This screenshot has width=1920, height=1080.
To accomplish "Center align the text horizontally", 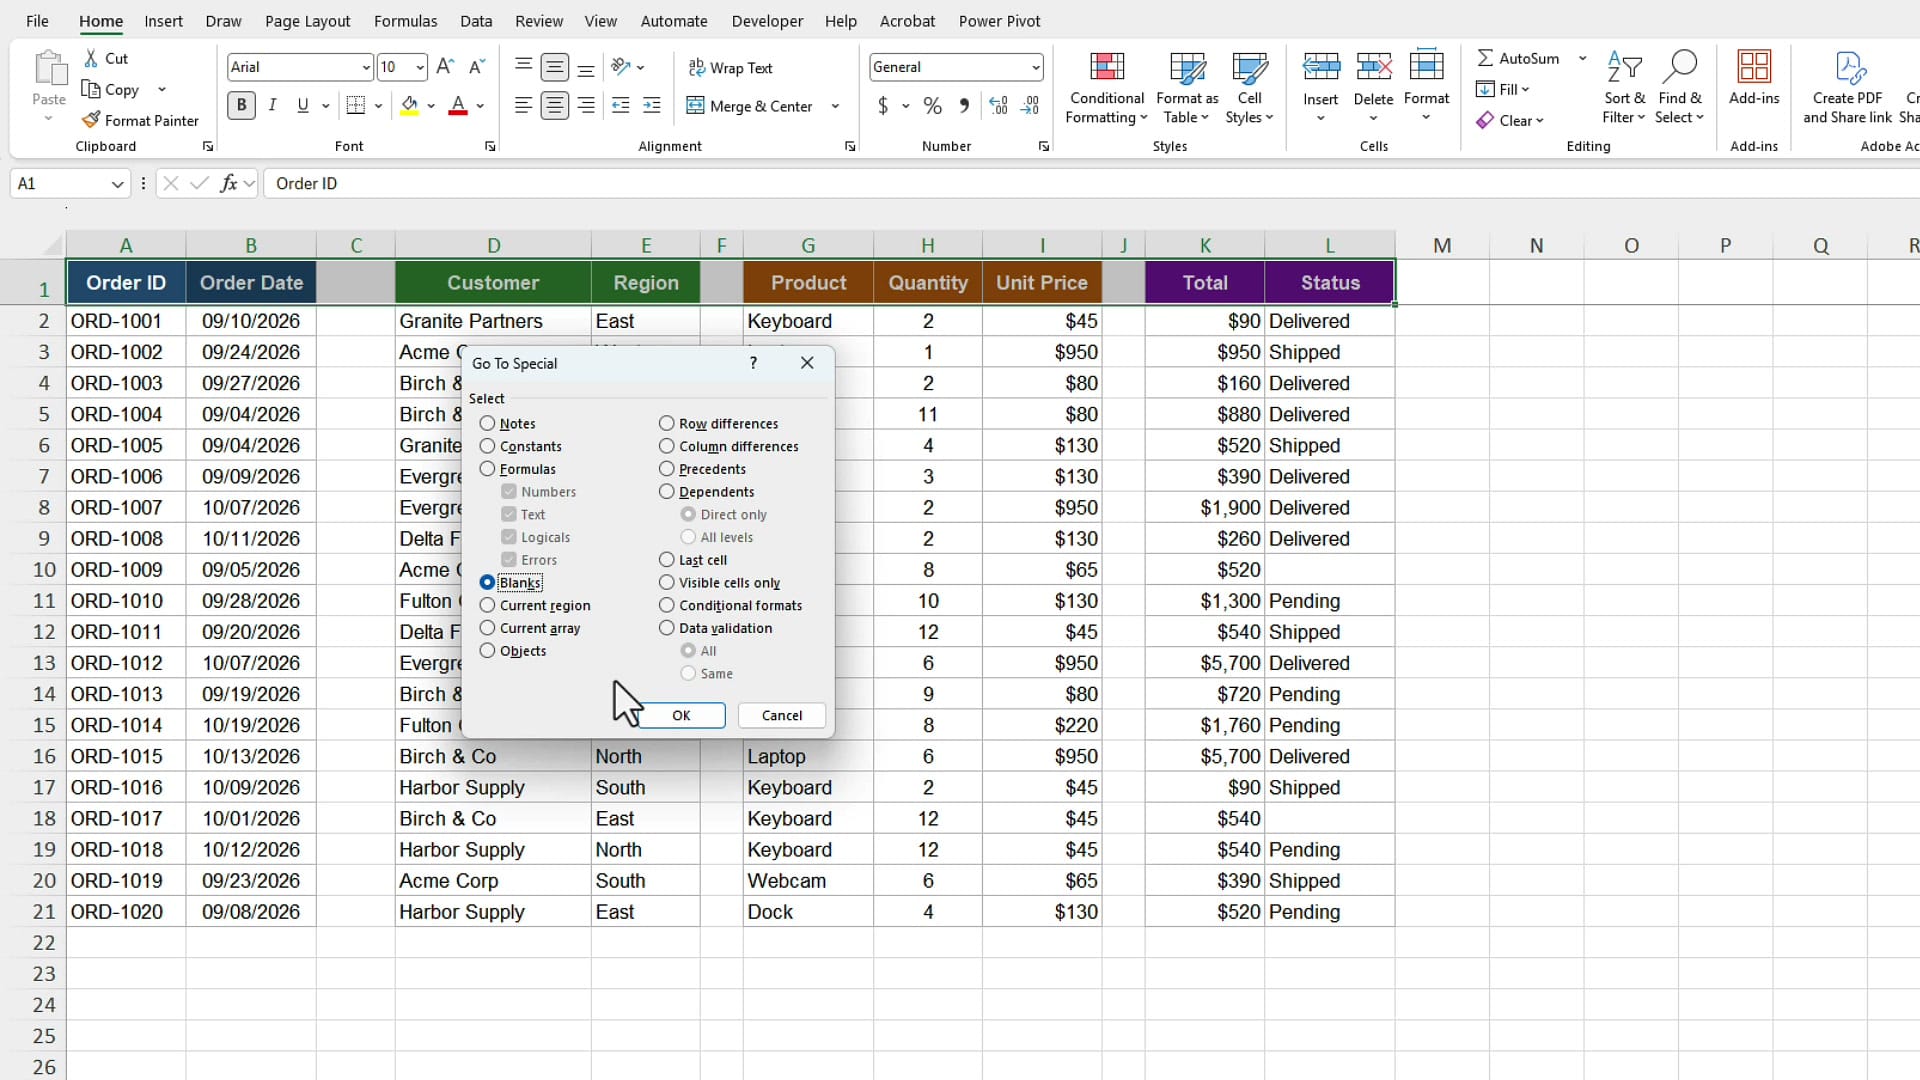I will [x=554, y=105].
